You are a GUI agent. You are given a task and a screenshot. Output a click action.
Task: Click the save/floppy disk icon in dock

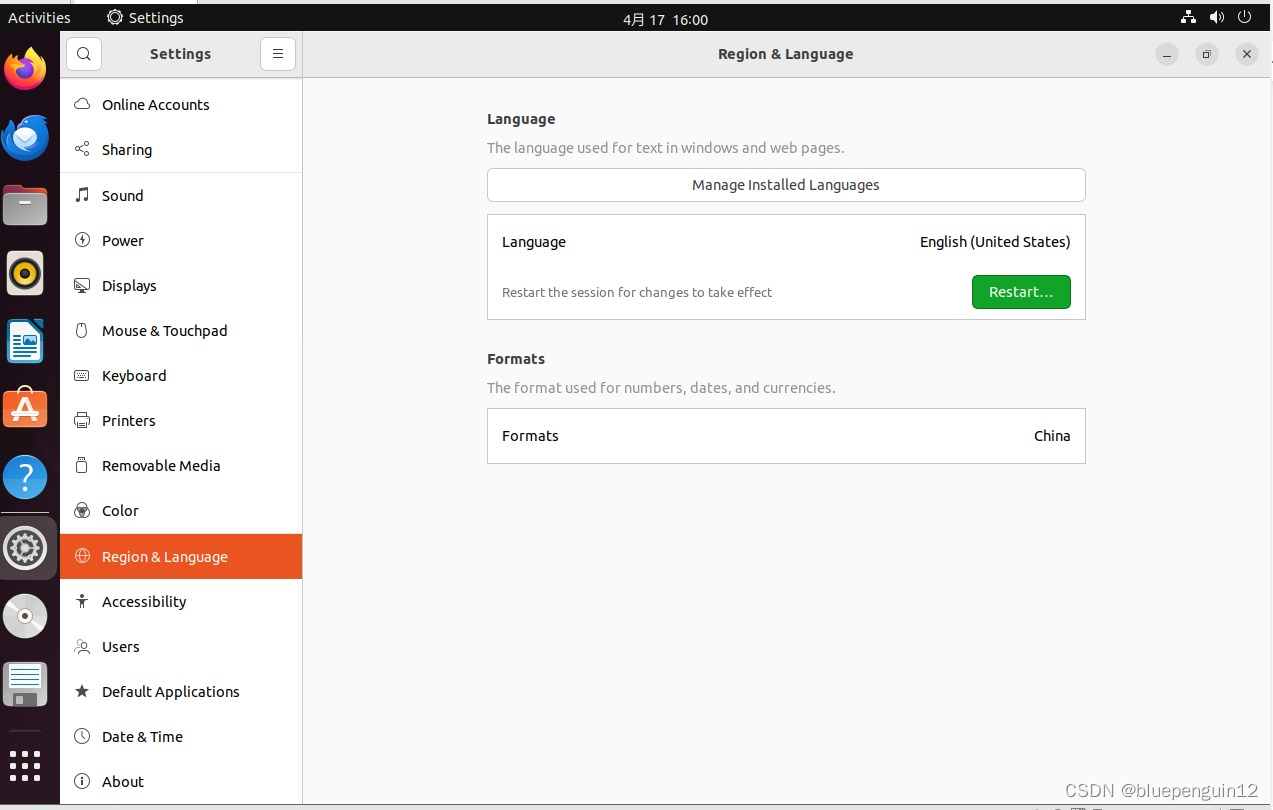pyautogui.click(x=25, y=685)
